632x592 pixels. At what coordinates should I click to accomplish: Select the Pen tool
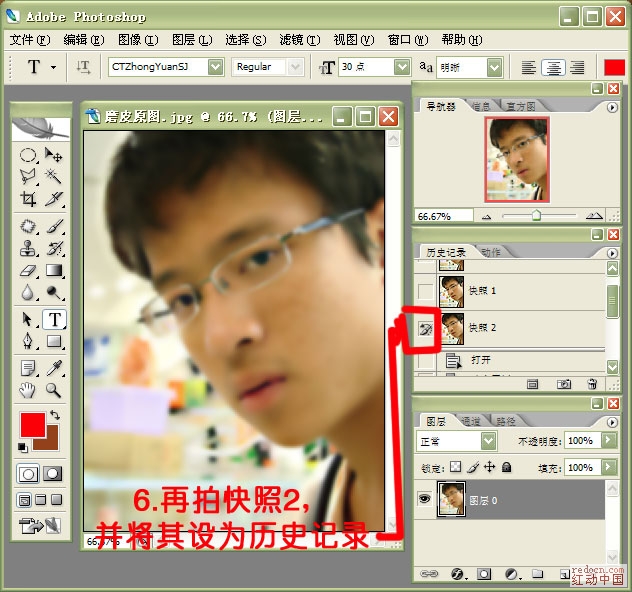click(28, 341)
